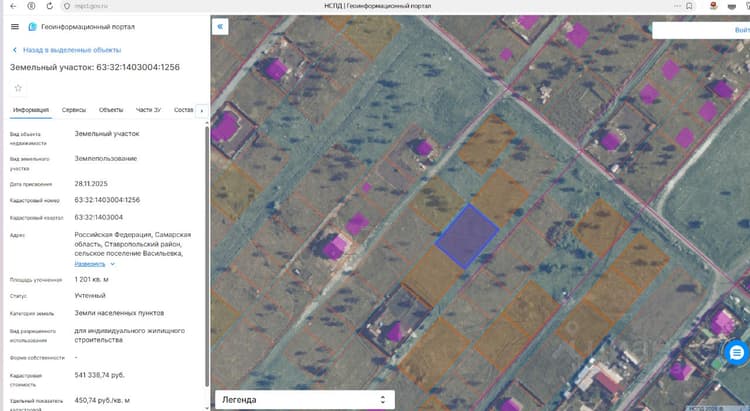Add the land plot to favorites star
750x411 pixels.
18,88
